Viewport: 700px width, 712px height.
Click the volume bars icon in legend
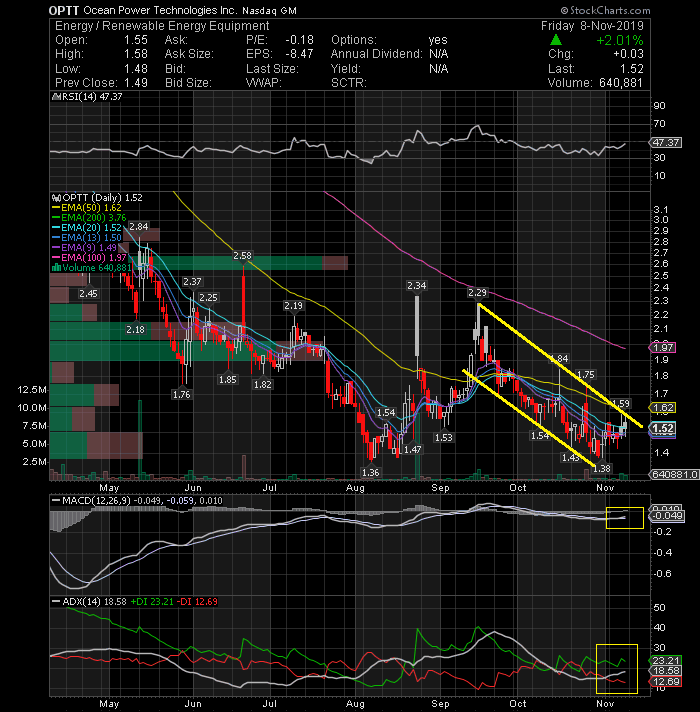point(56,268)
